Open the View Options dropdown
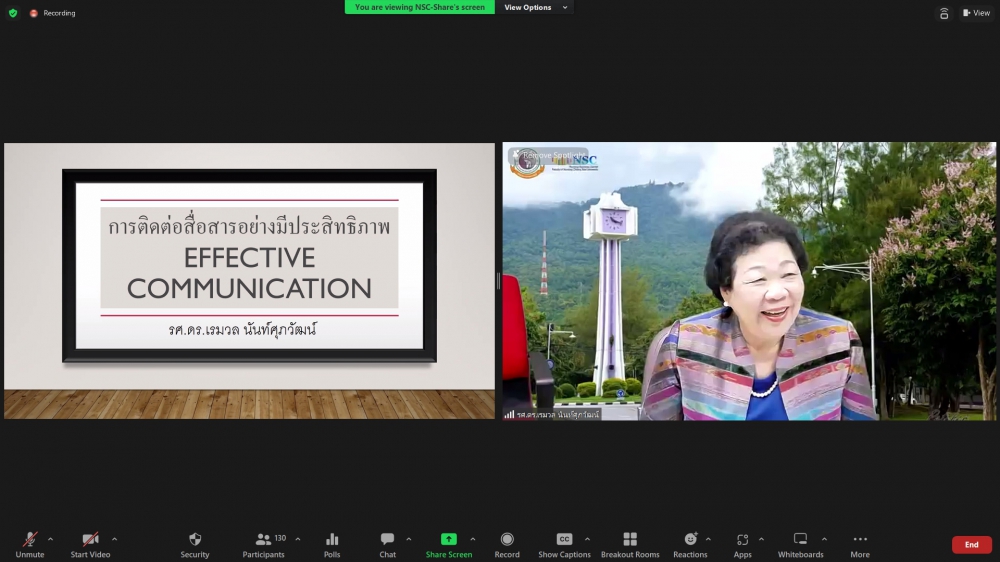The image size is (1000, 562). coord(535,7)
